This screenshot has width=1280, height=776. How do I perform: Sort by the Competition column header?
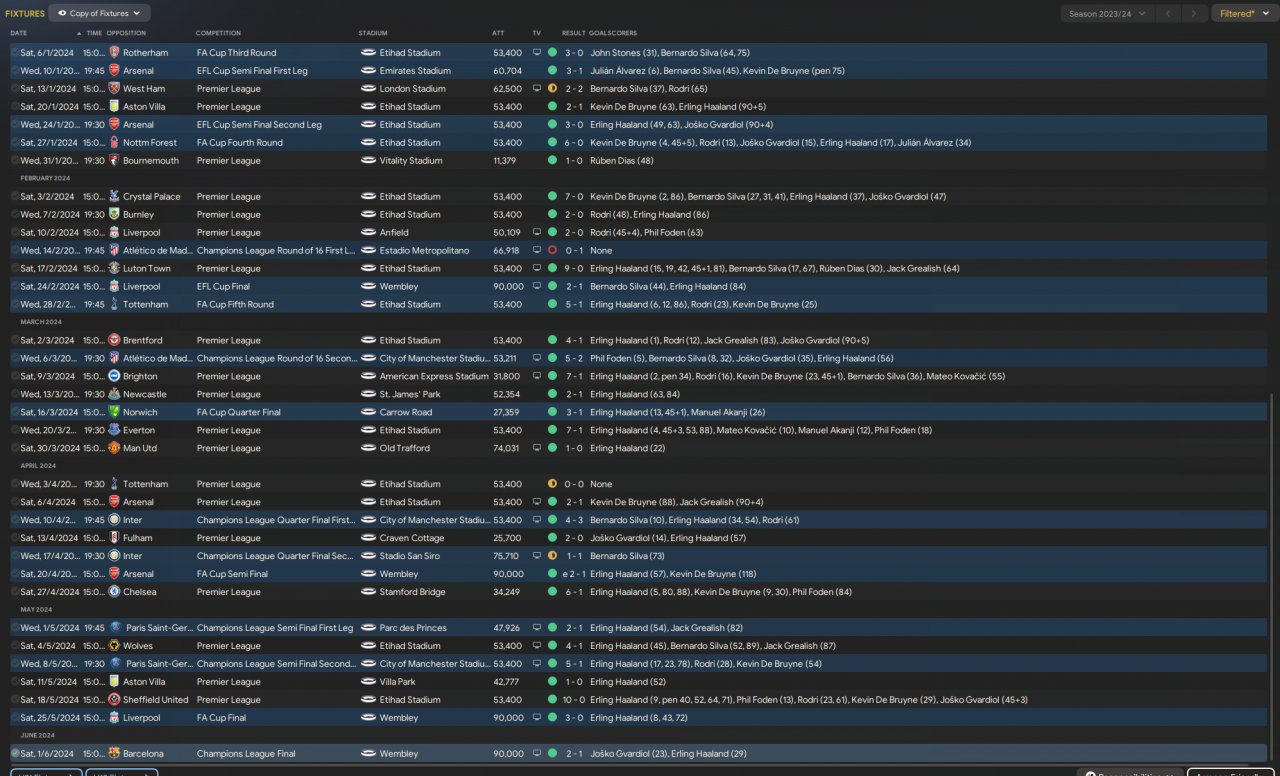click(x=218, y=33)
